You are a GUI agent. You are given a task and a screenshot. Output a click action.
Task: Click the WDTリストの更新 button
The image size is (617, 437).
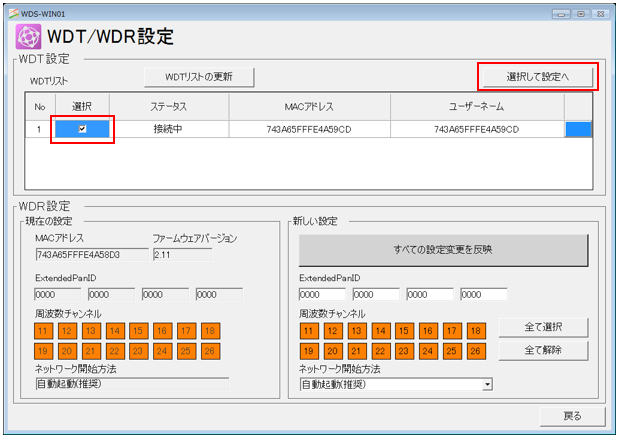point(198,77)
